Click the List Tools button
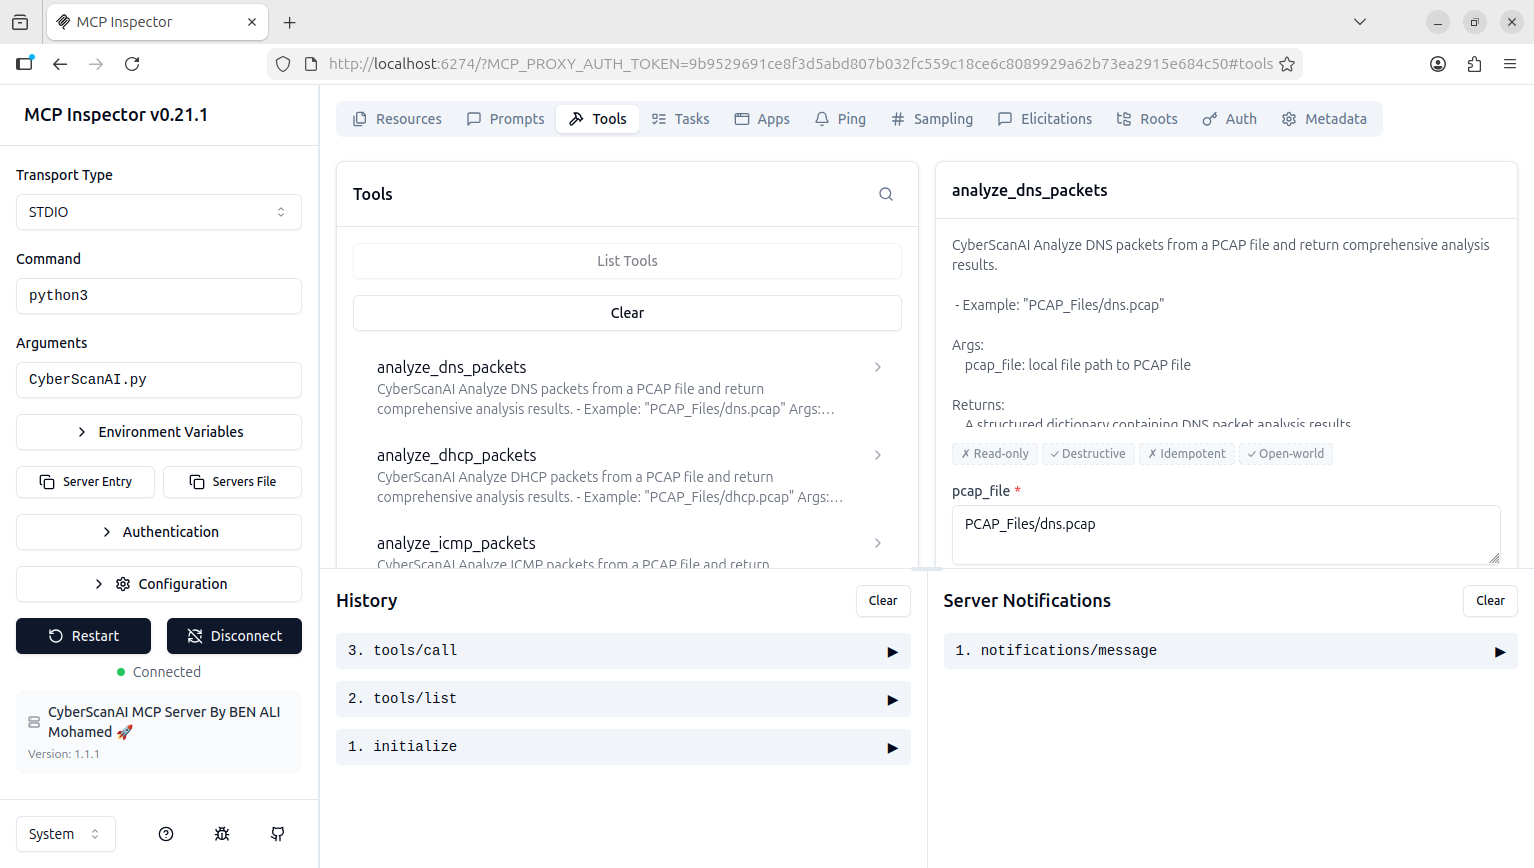This screenshot has height=868, width=1534. [x=627, y=261]
